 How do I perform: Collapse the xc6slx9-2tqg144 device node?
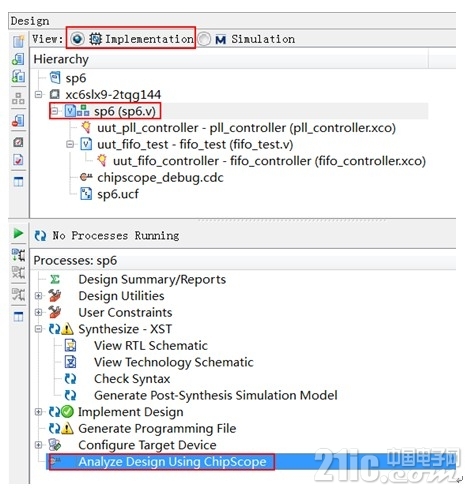39,94
